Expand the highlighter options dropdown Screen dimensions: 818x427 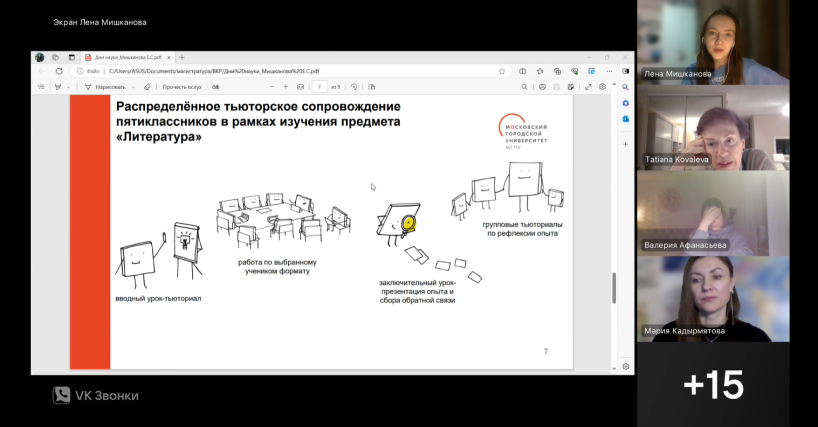tap(68, 87)
